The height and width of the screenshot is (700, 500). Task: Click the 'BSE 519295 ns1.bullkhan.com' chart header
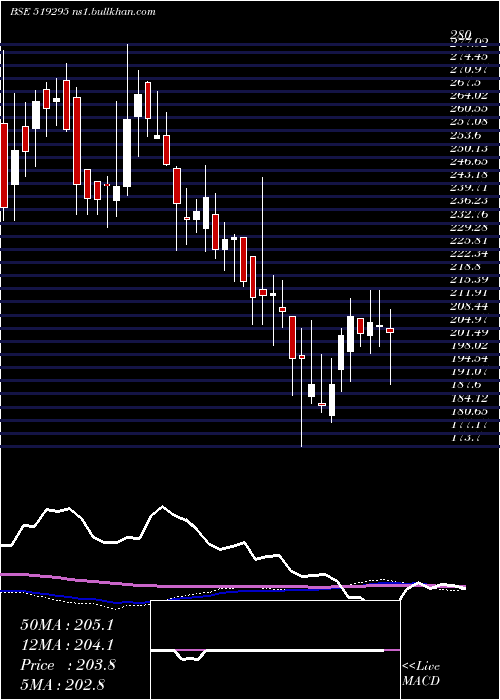click(83, 12)
